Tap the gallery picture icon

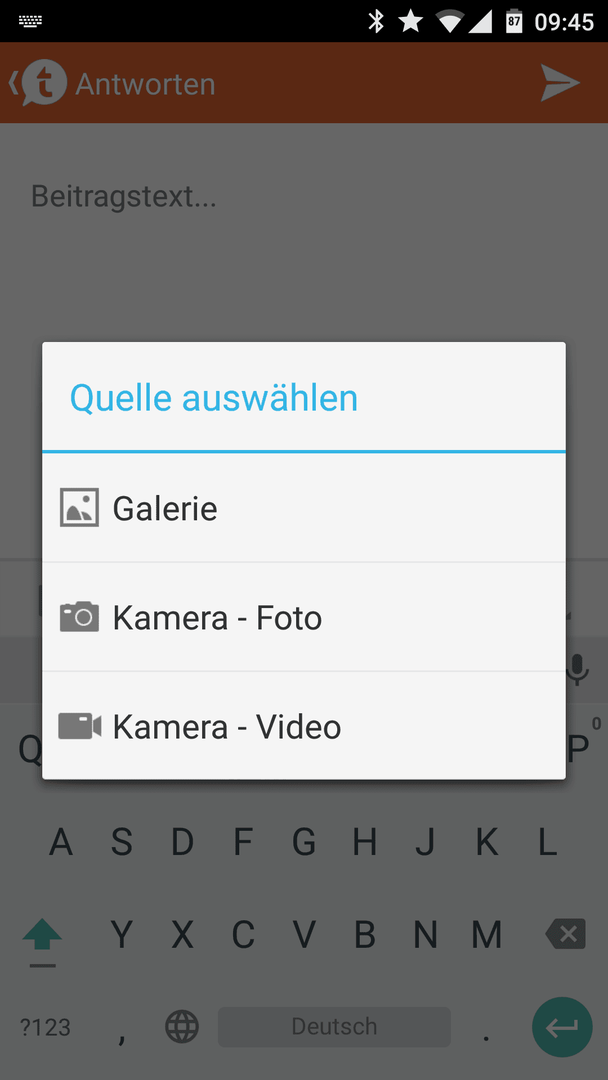coord(79,508)
